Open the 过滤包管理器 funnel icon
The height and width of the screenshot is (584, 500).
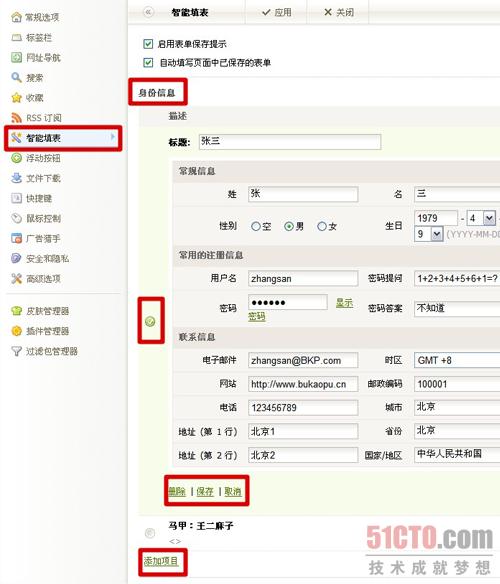click(x=16, y=351)
